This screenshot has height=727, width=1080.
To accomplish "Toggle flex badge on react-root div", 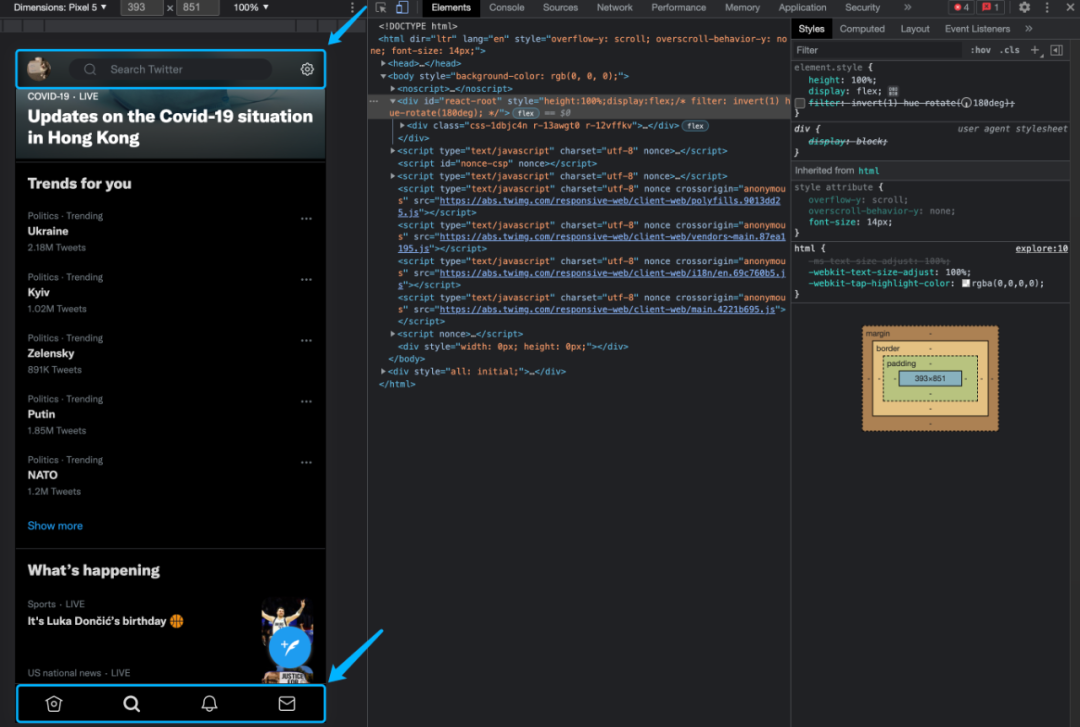I will coord(526,113).
